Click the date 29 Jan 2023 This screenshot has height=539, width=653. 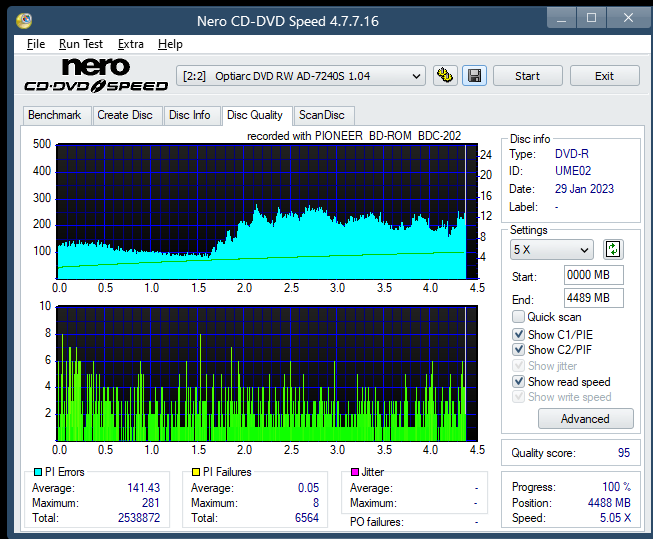584,189
